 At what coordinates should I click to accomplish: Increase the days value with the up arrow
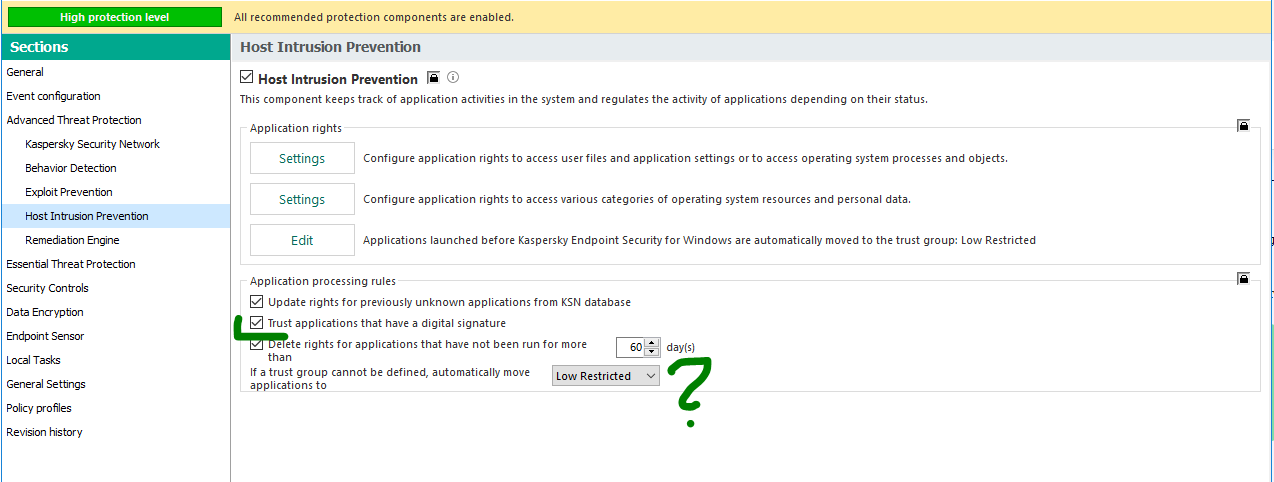652,343
